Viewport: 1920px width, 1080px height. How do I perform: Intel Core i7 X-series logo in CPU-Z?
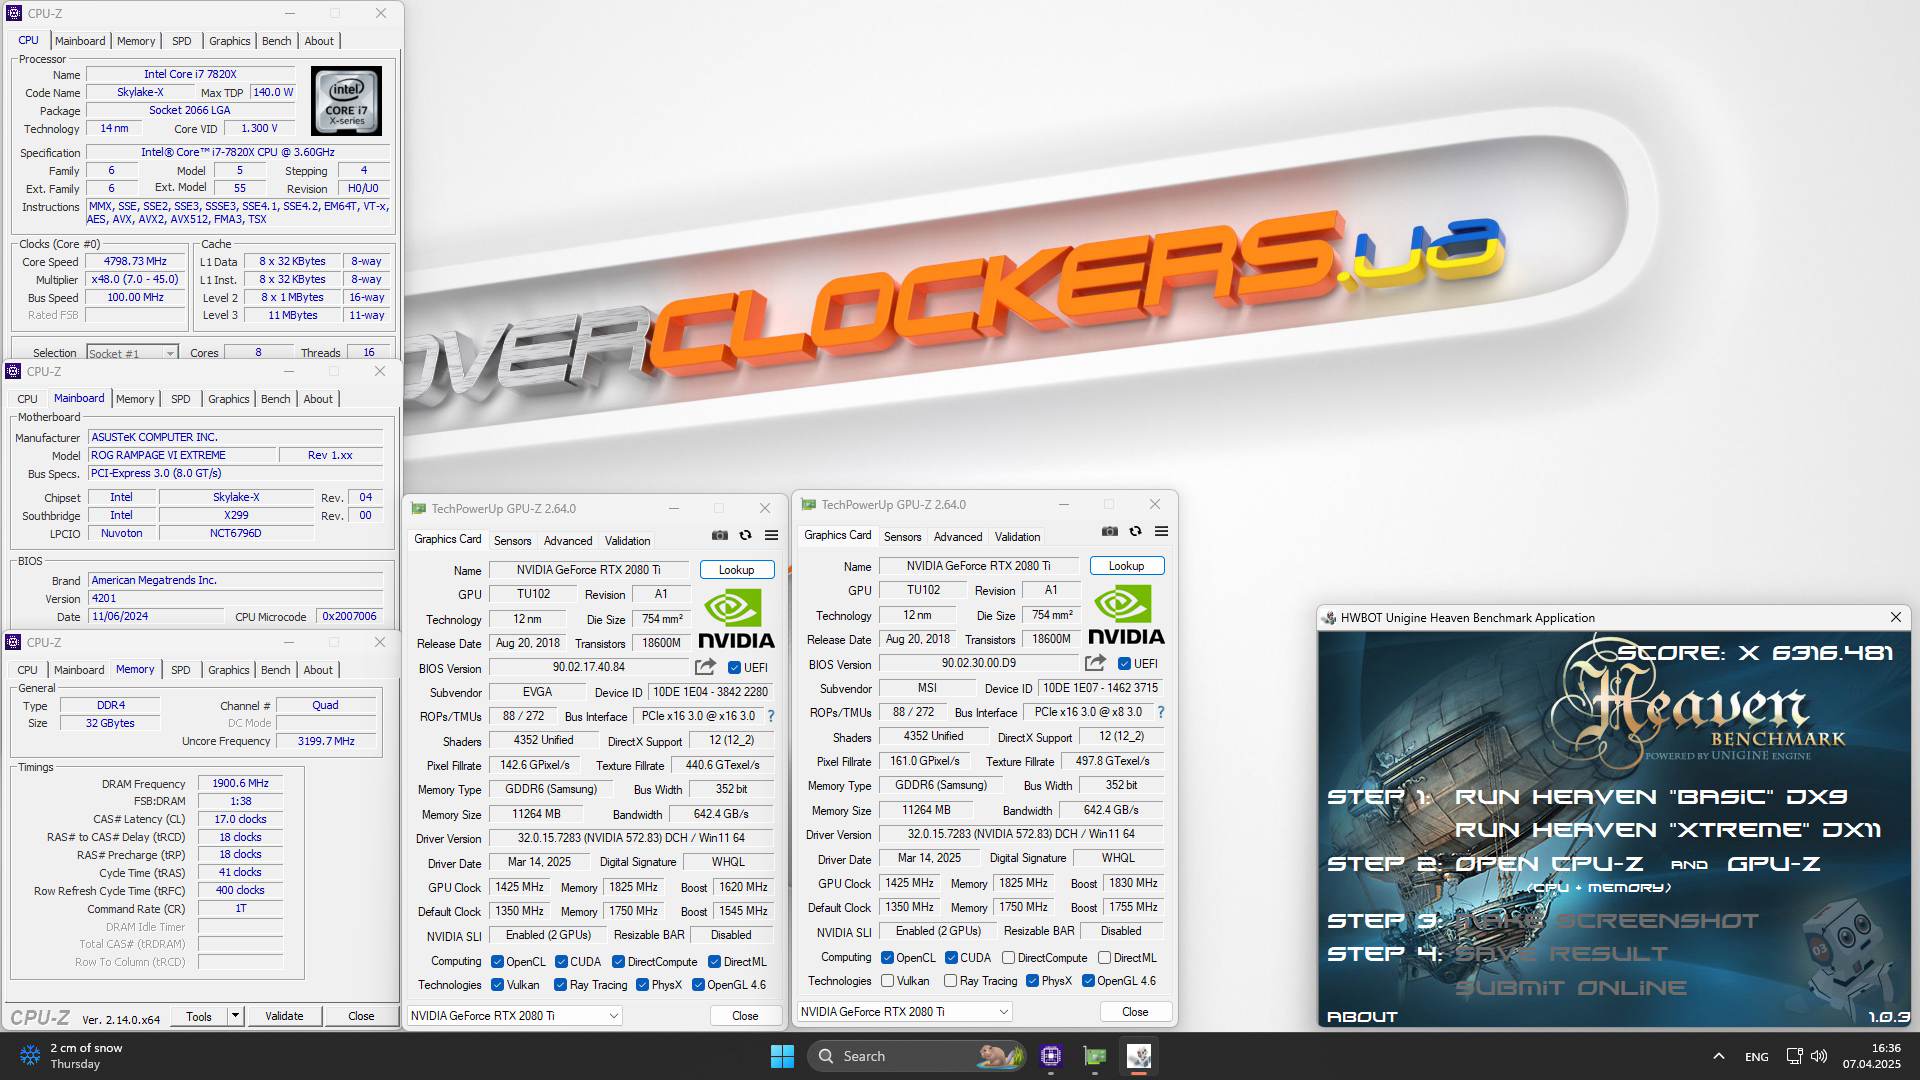[x=346, y=101]
